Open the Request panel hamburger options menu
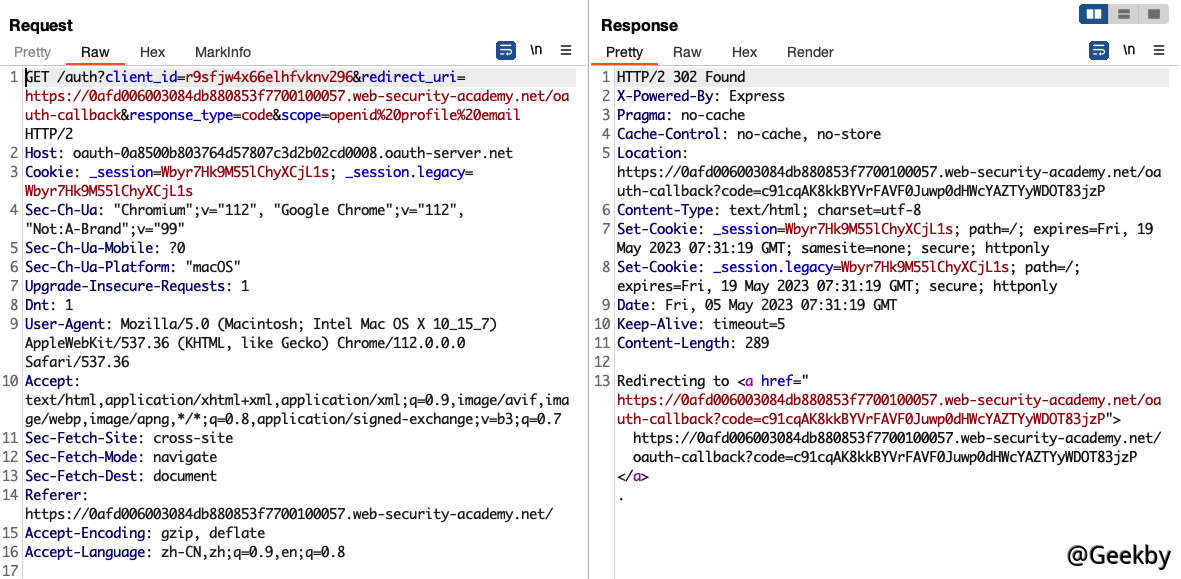 tap(566, 50)
